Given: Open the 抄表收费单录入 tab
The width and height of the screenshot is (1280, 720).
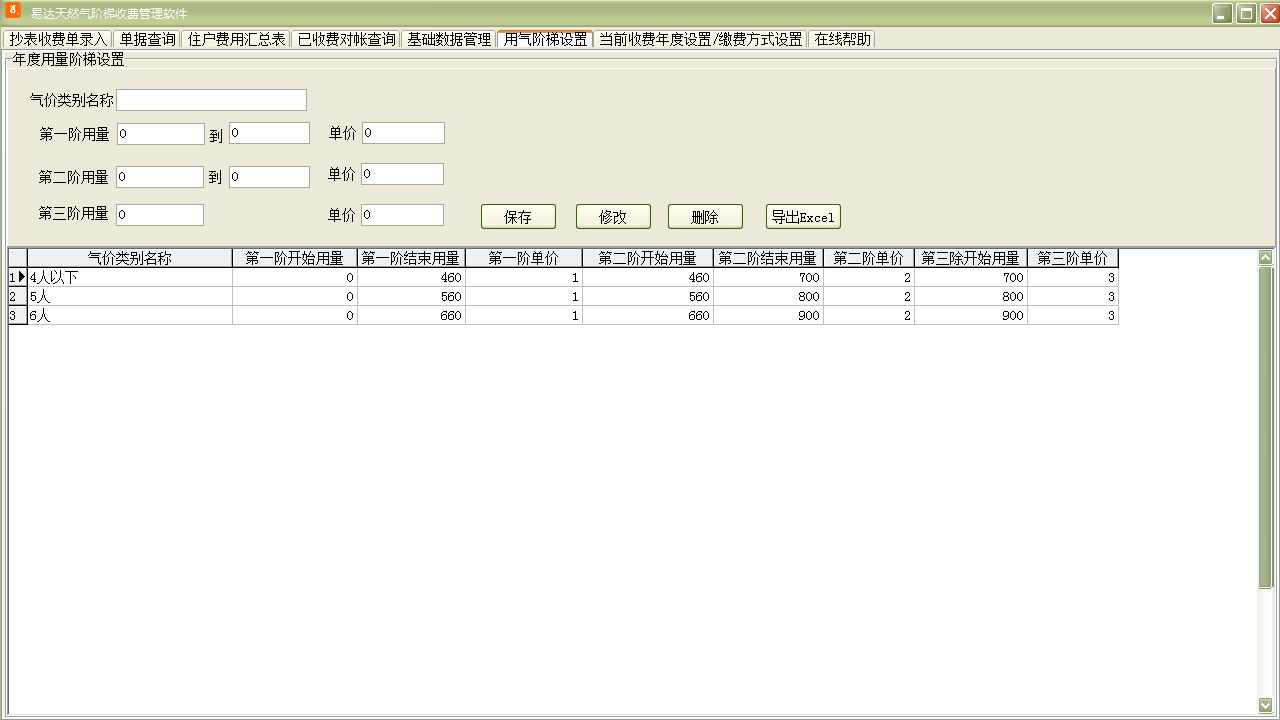Looking at the screenshot, I should [x=58, y=39].
